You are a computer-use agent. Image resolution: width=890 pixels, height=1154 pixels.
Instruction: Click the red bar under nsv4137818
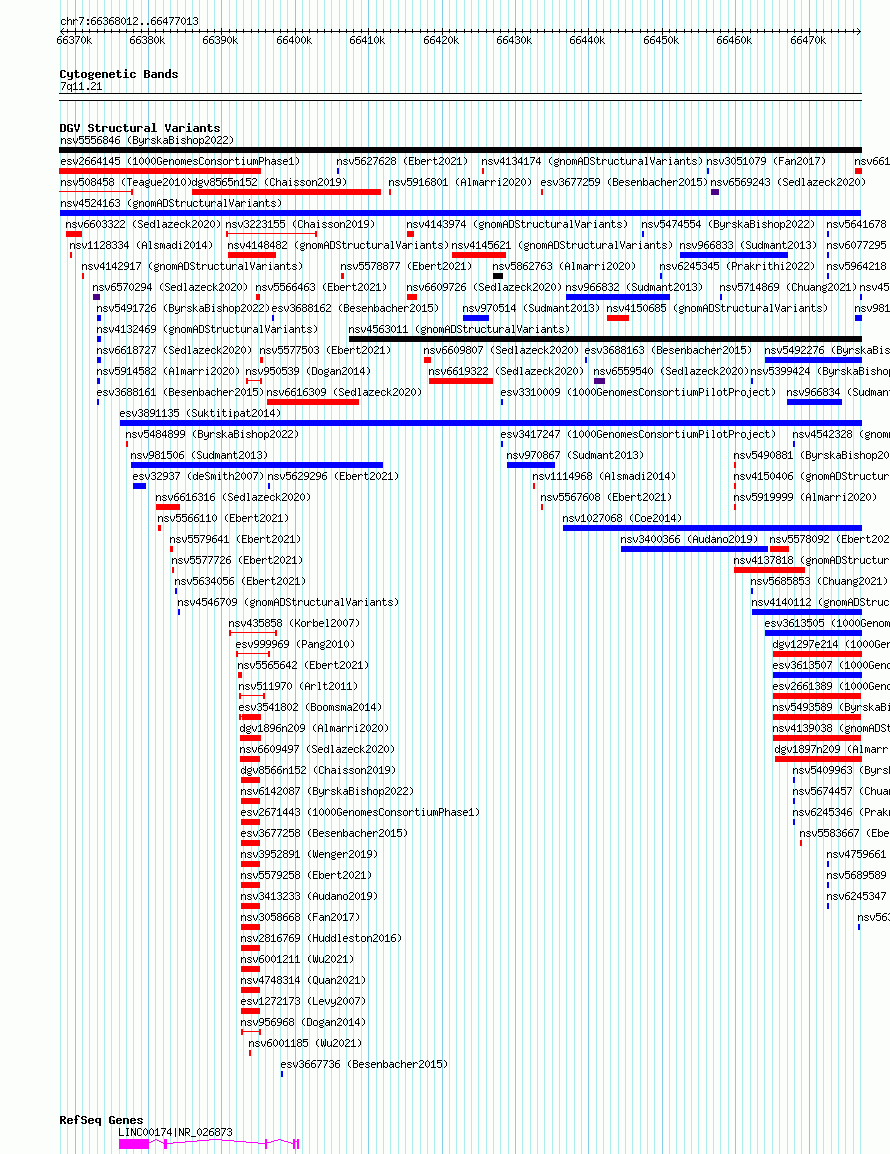770,570
